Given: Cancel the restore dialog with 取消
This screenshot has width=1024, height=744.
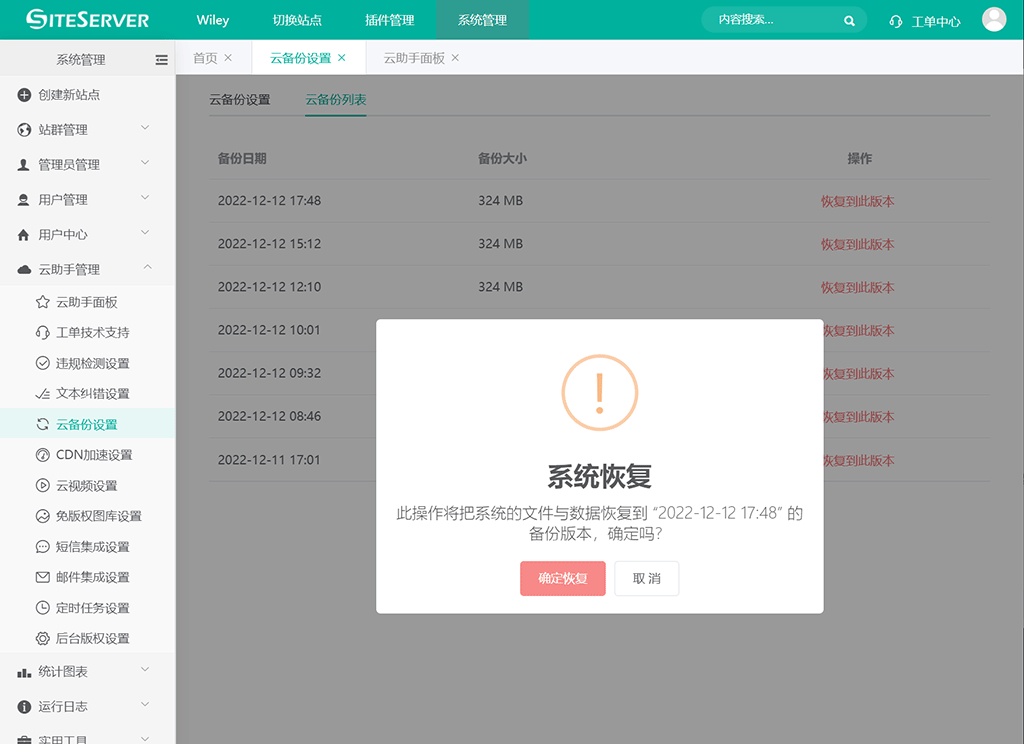Looking at the screenshot, I should [x=646, y=578].
